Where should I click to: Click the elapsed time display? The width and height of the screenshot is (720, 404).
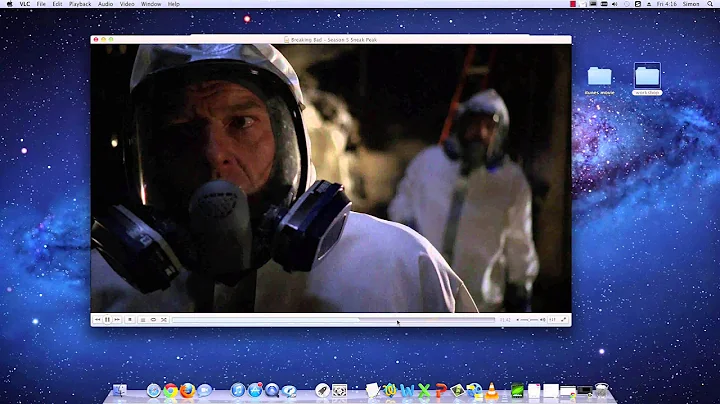[505, 320]
